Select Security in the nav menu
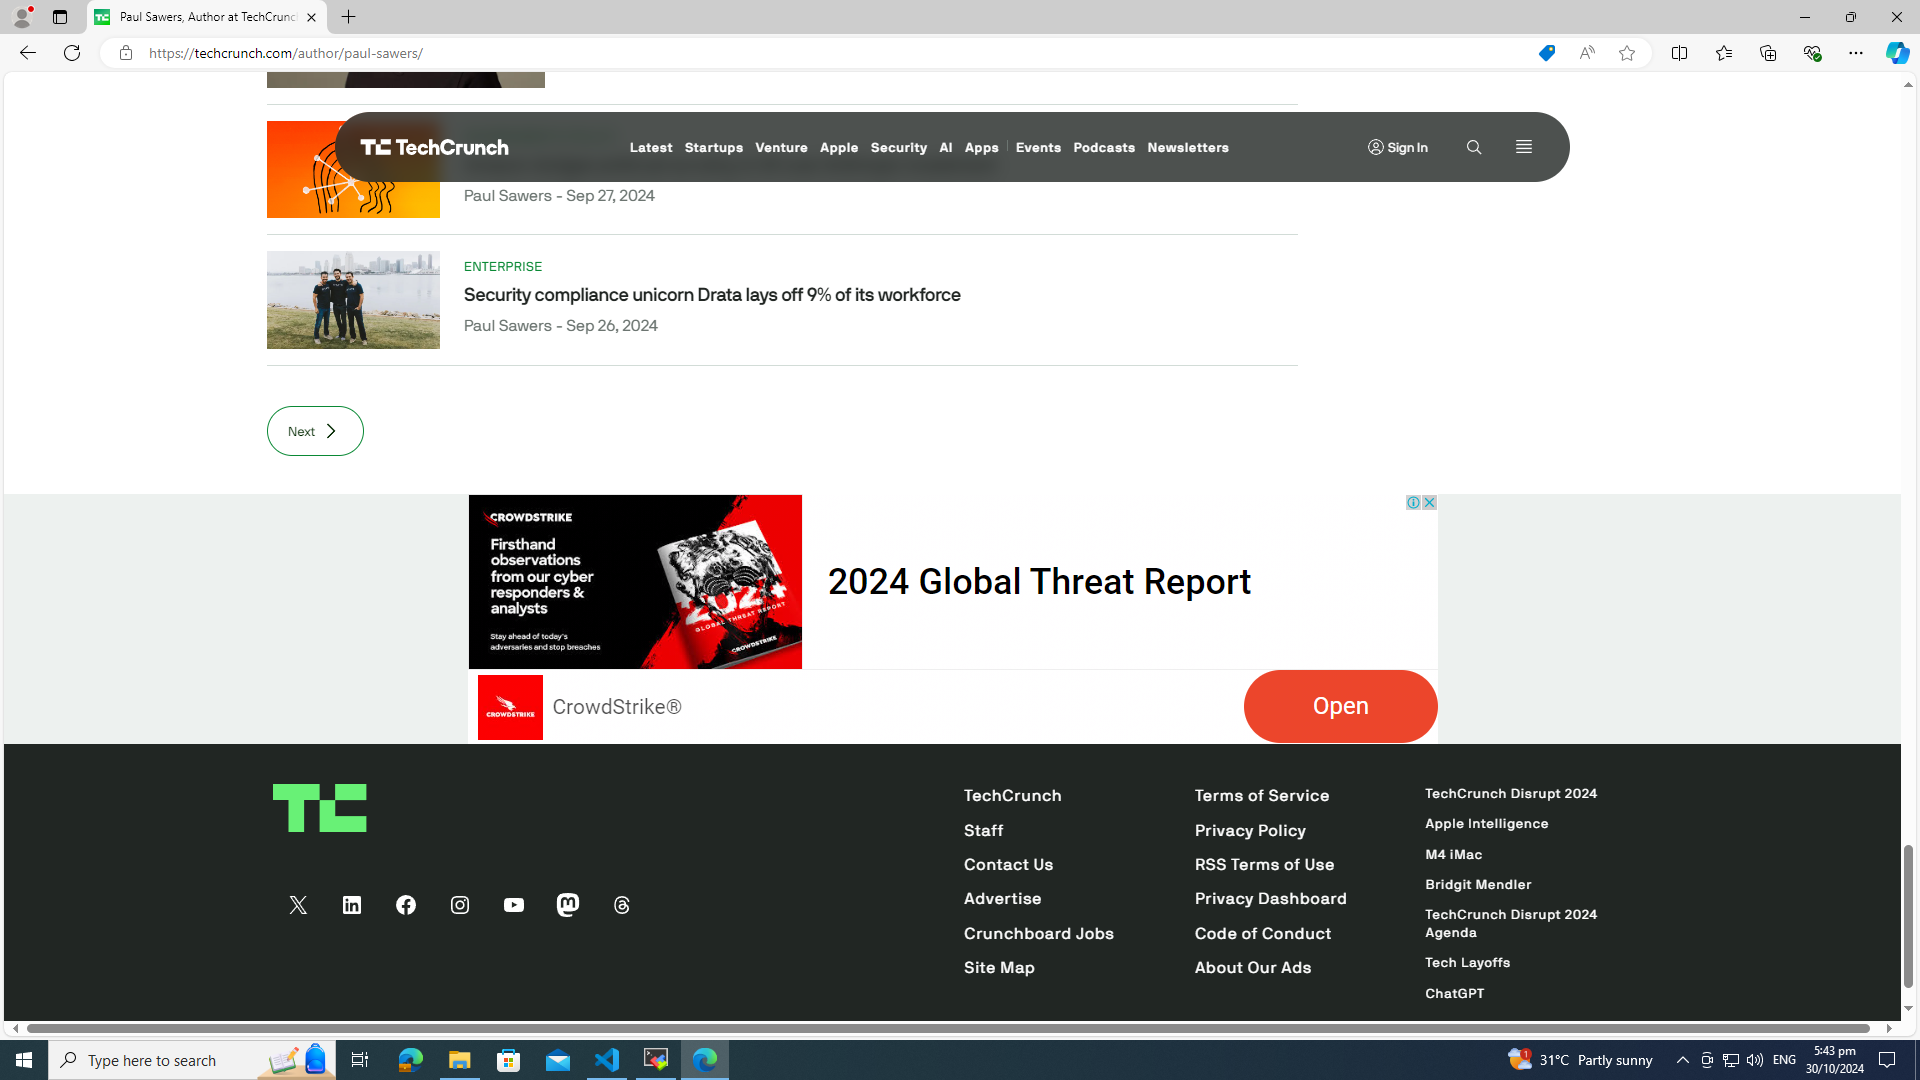The height and width of the screenshot is (1080, 1920). [x=898, y=147]
